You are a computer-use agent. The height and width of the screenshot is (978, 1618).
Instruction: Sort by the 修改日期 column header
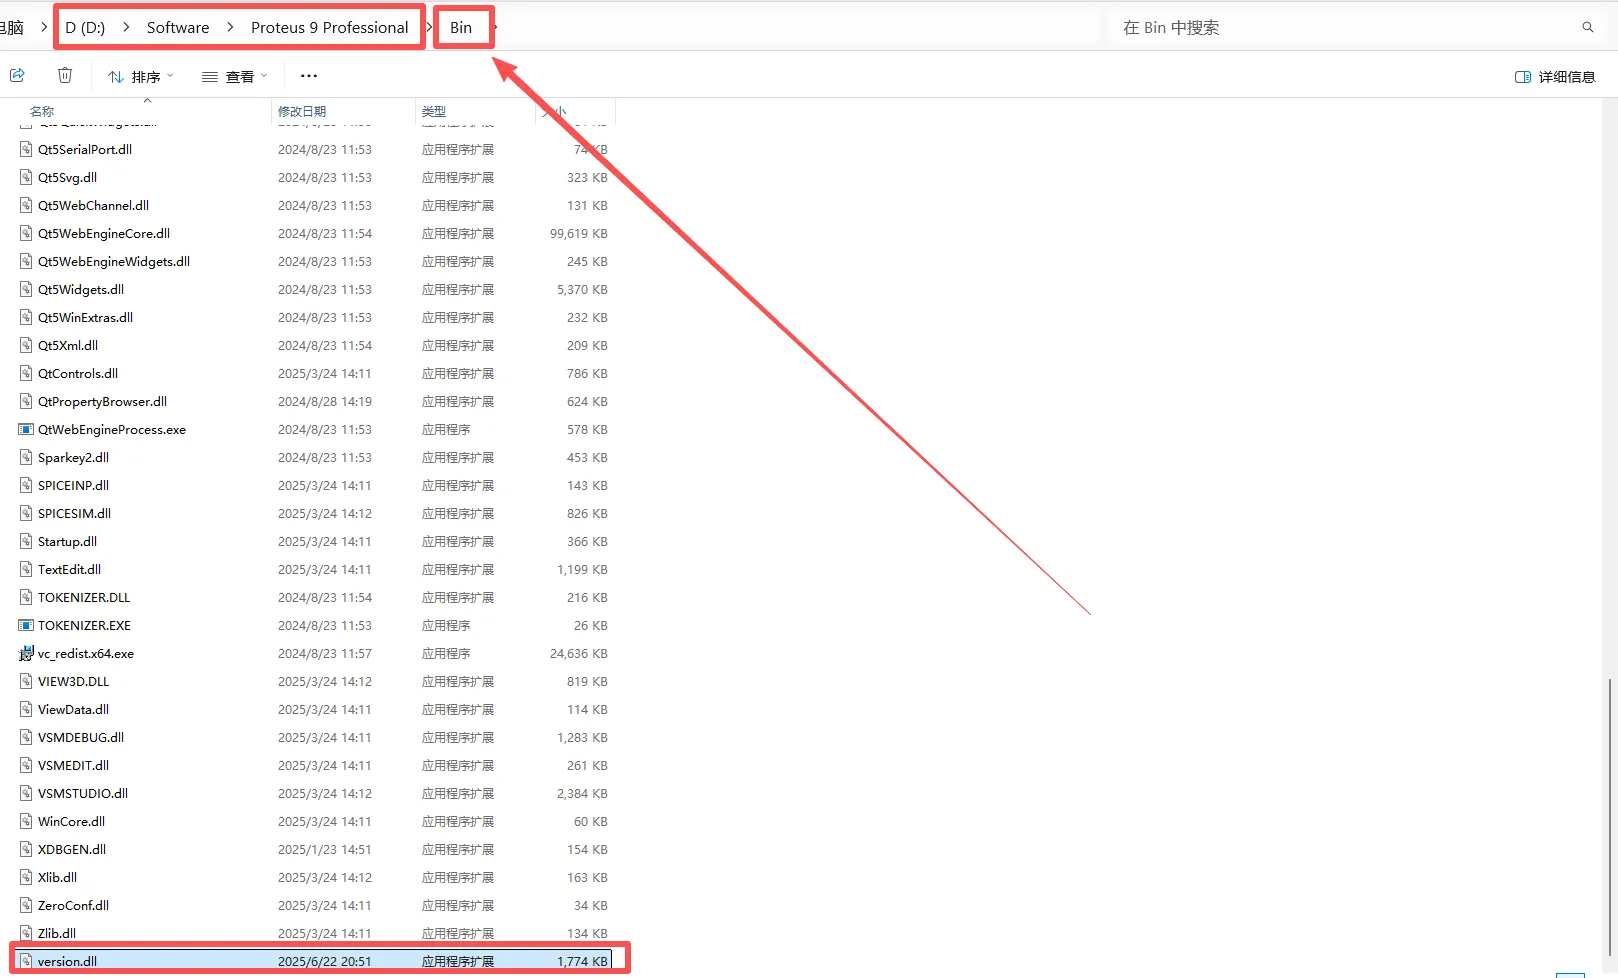coord(302,111)
